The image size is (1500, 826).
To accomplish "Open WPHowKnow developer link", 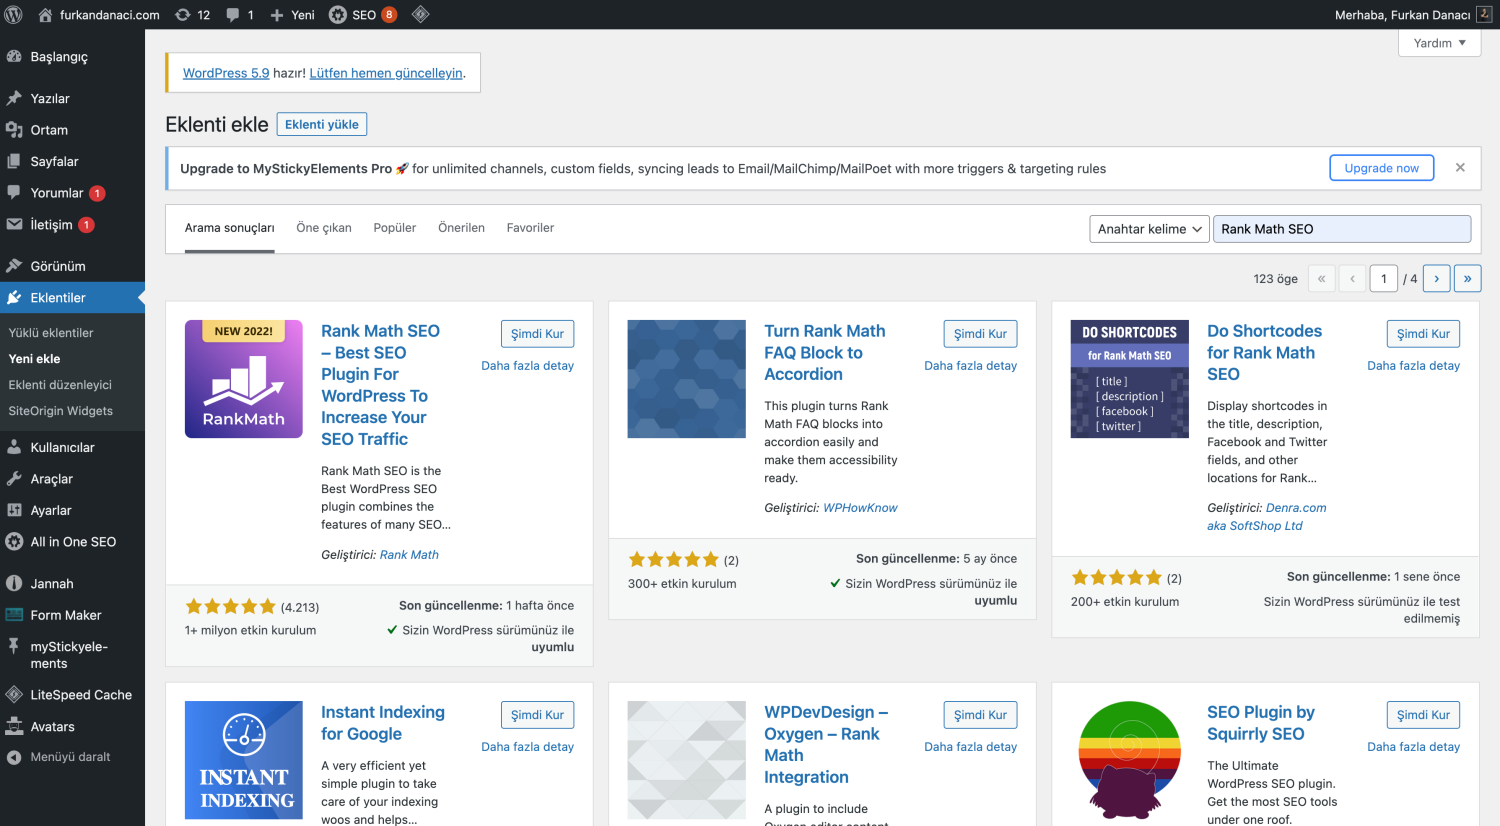I will 860,508.
